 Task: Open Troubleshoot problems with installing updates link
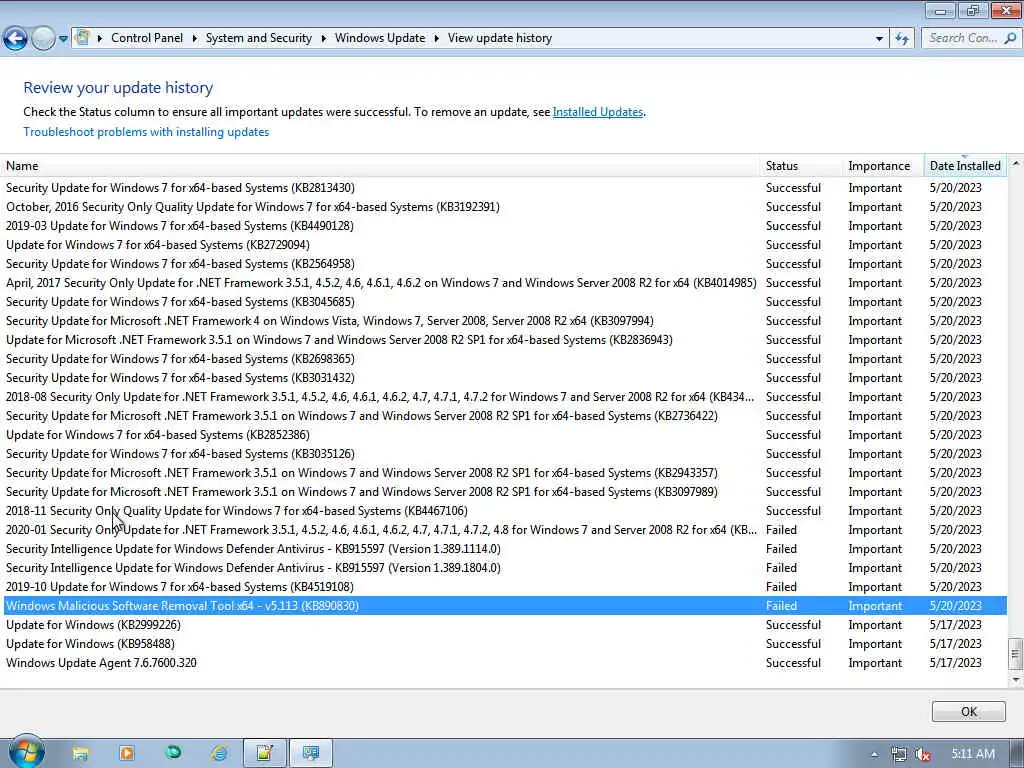click(x=146, y=132)
